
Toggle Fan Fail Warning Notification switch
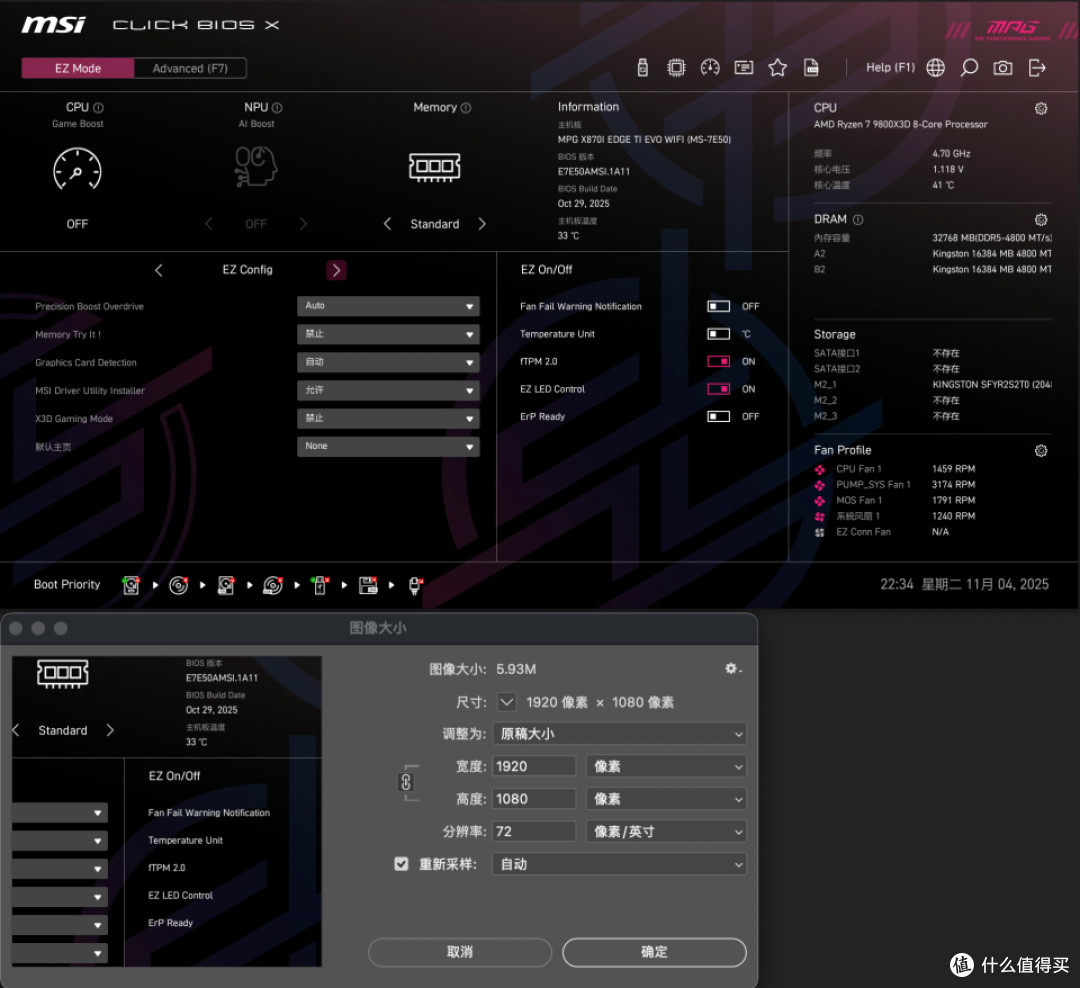tap(718, 307)
